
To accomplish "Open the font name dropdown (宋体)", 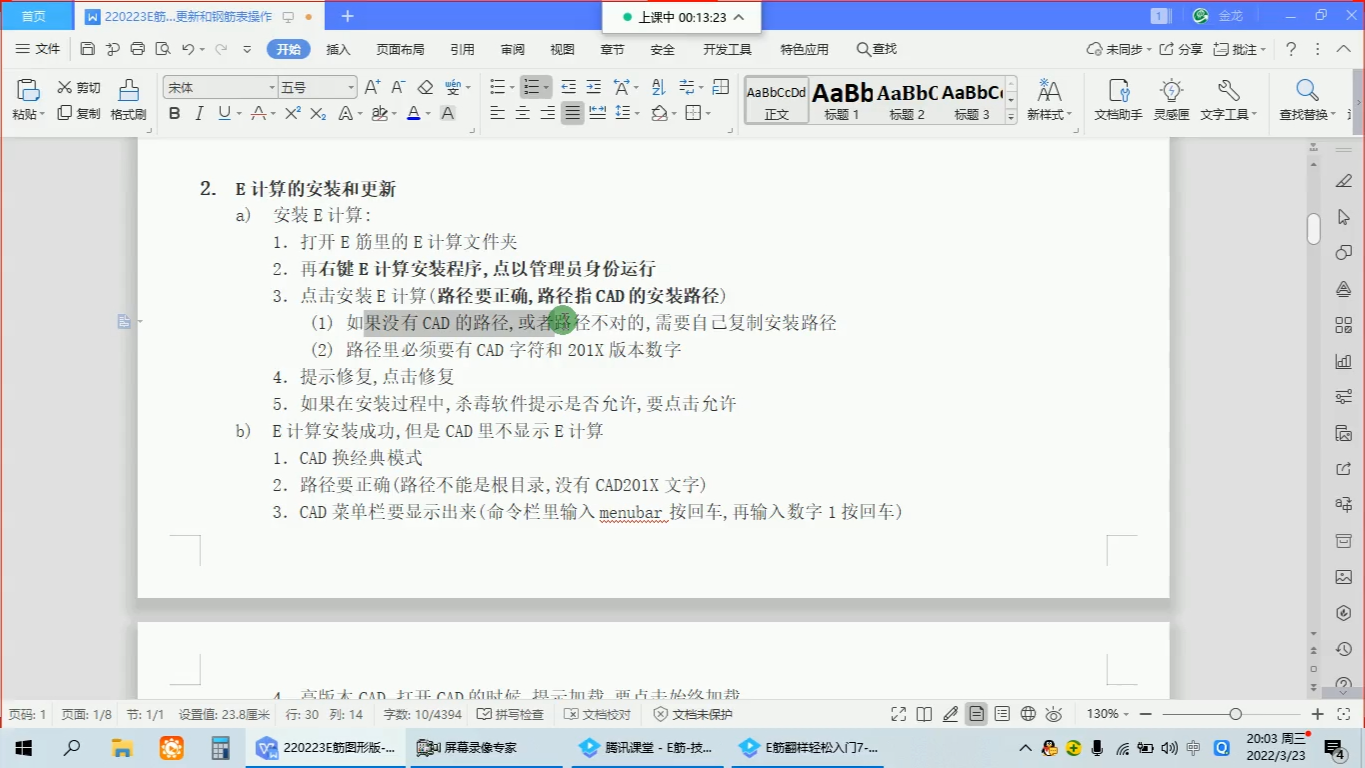I will coord(271,88).
